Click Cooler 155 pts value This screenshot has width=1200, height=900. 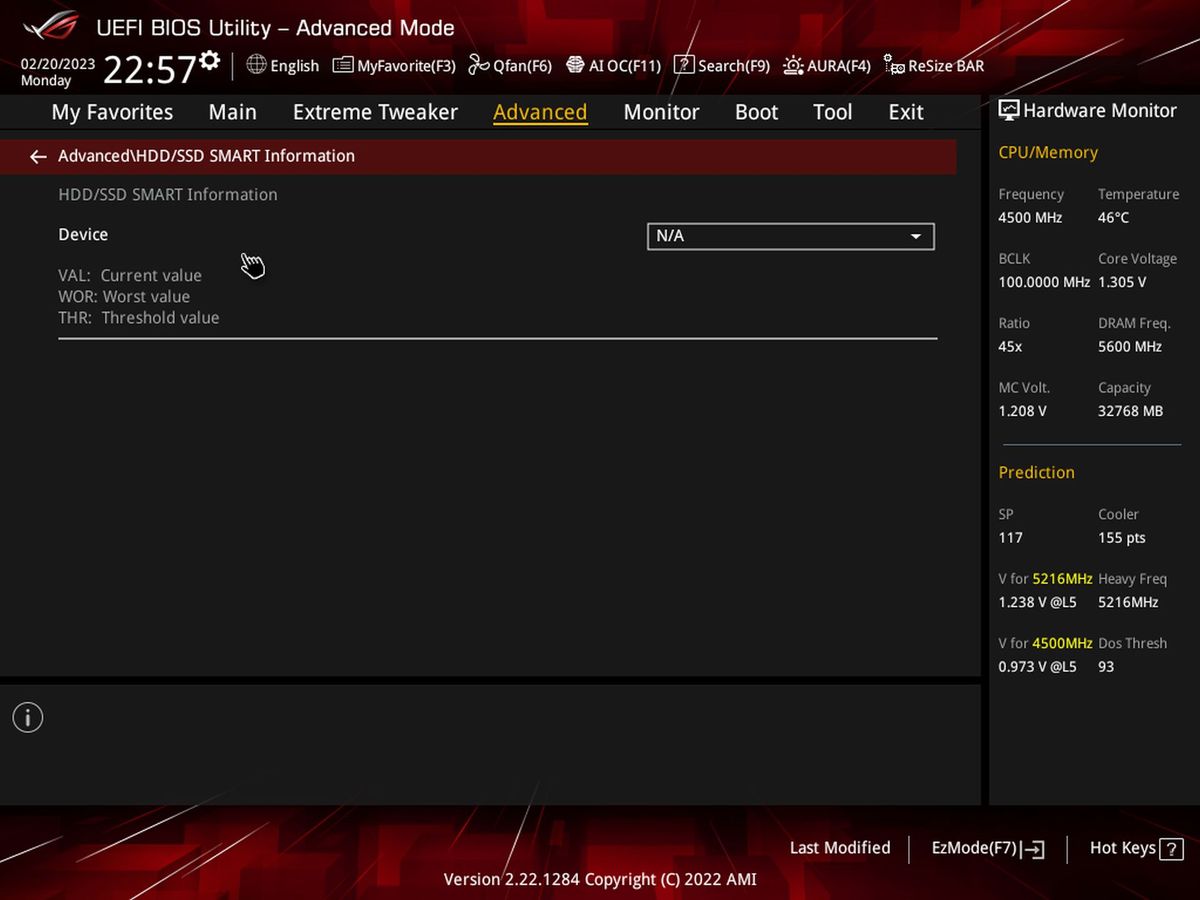[1122, 538]
